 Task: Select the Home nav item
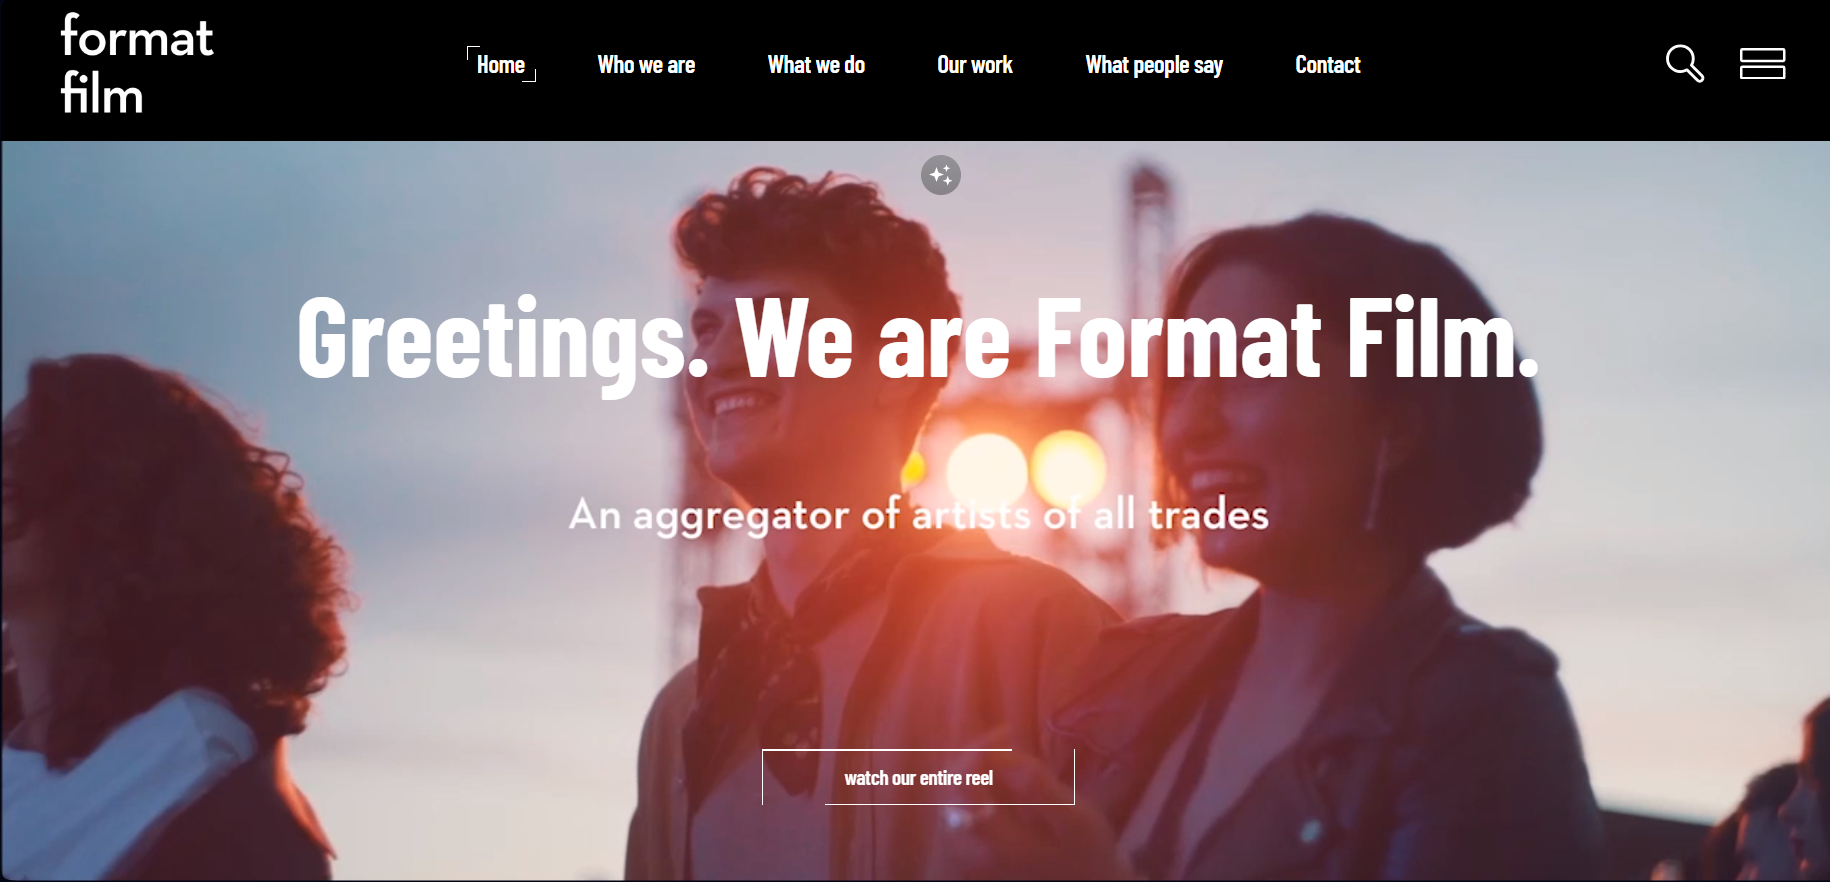(501, 65)
